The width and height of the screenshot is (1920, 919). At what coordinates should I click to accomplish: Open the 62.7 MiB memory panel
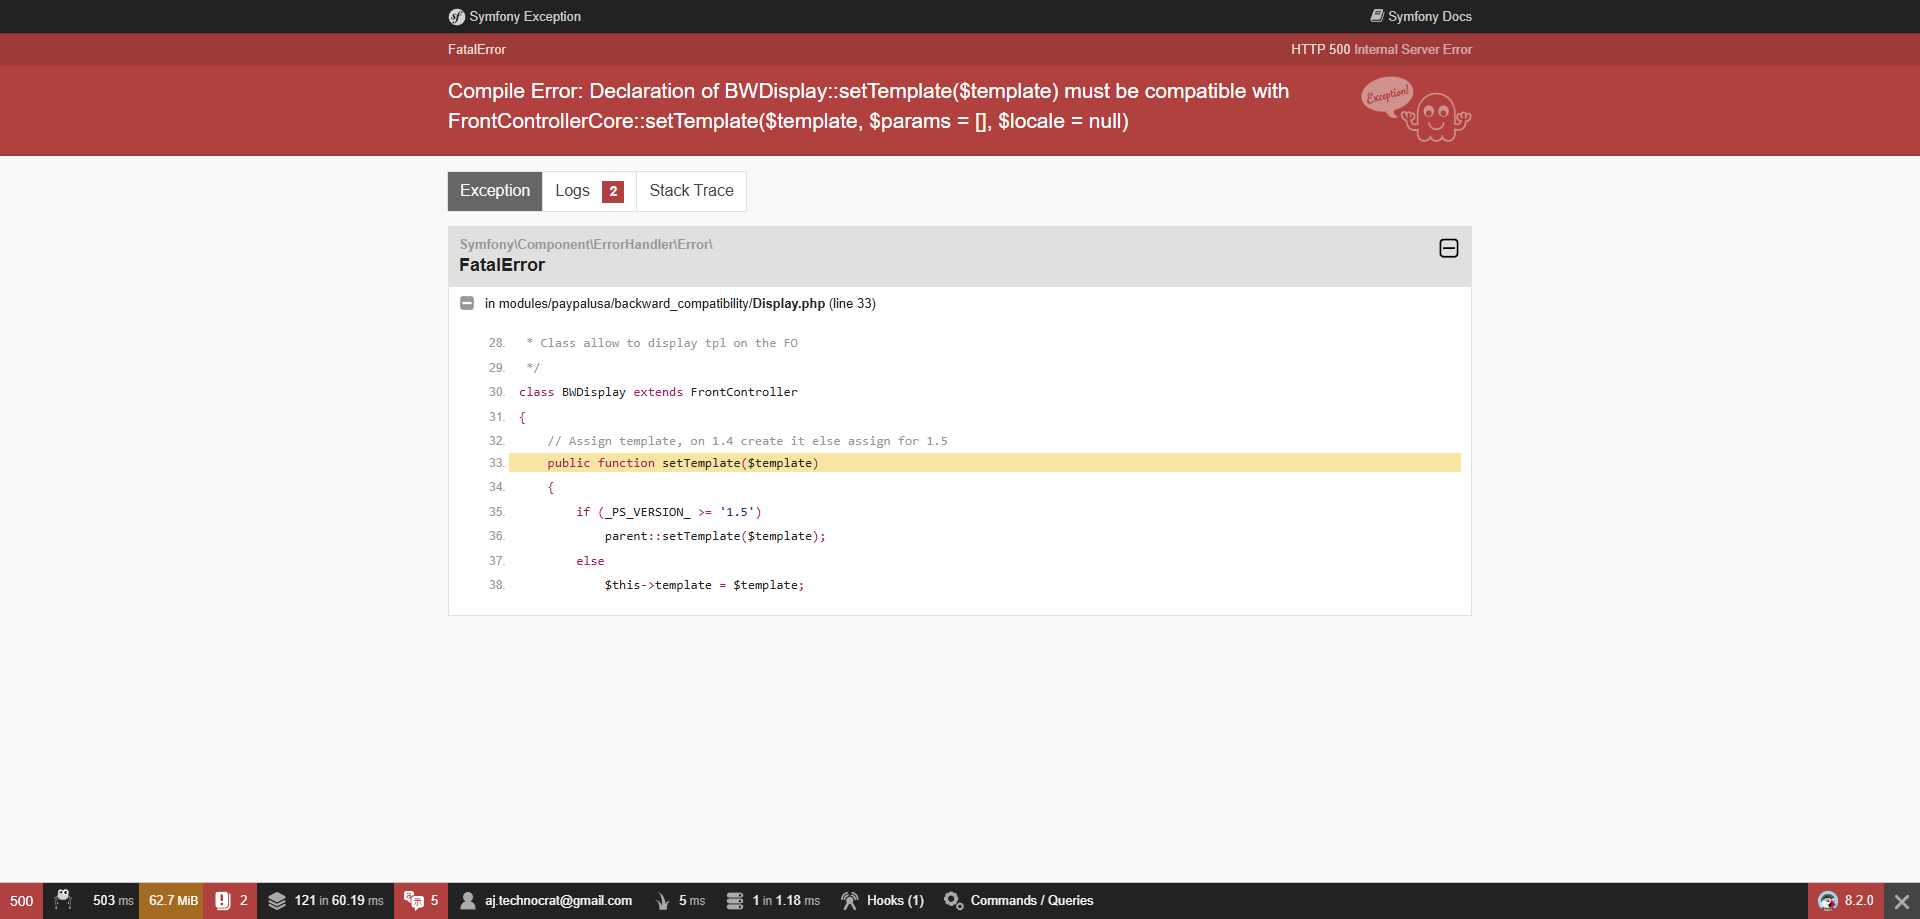172,901
